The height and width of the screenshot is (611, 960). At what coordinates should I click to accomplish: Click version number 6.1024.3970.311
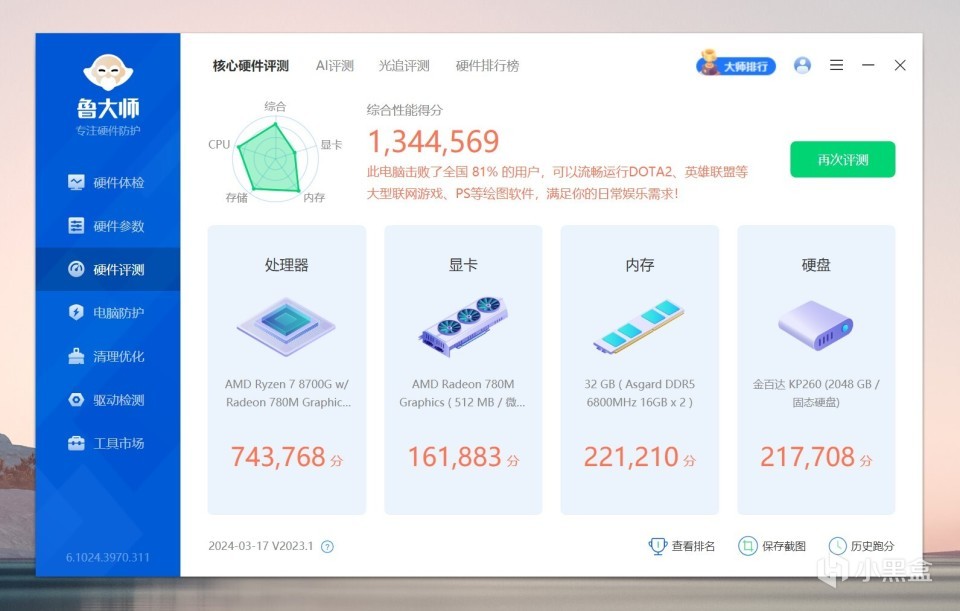coord(108,558)
